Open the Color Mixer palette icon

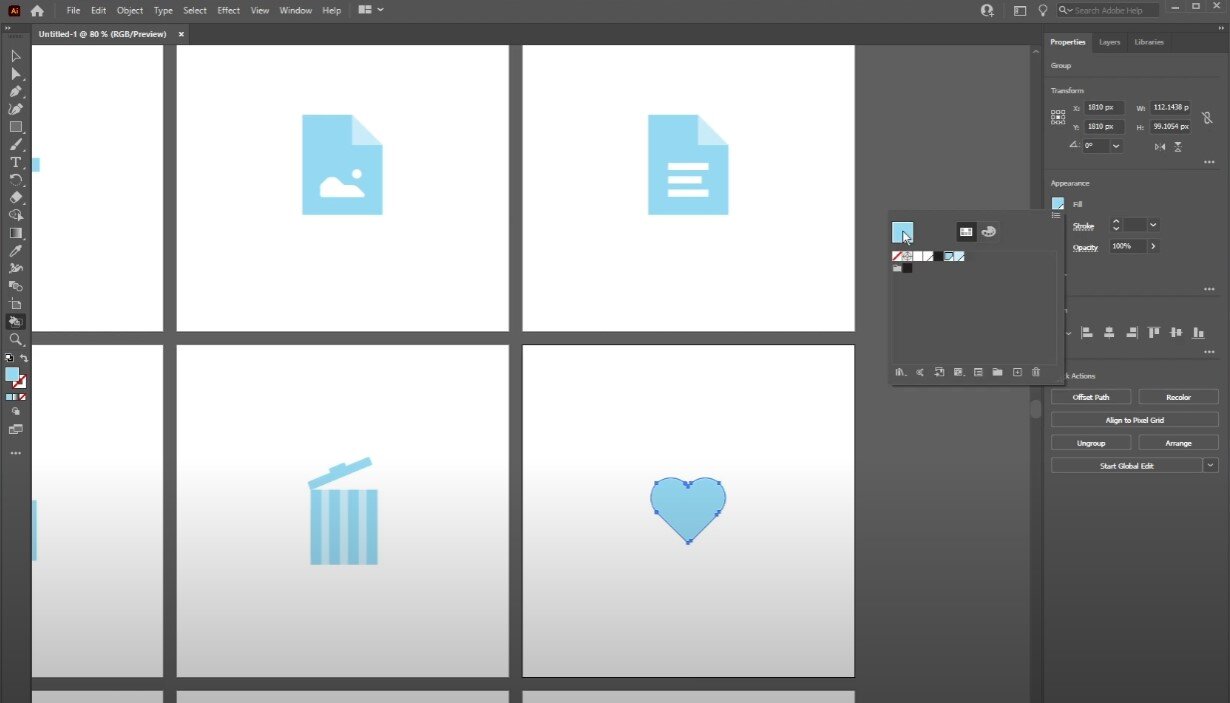pos(988,232)
